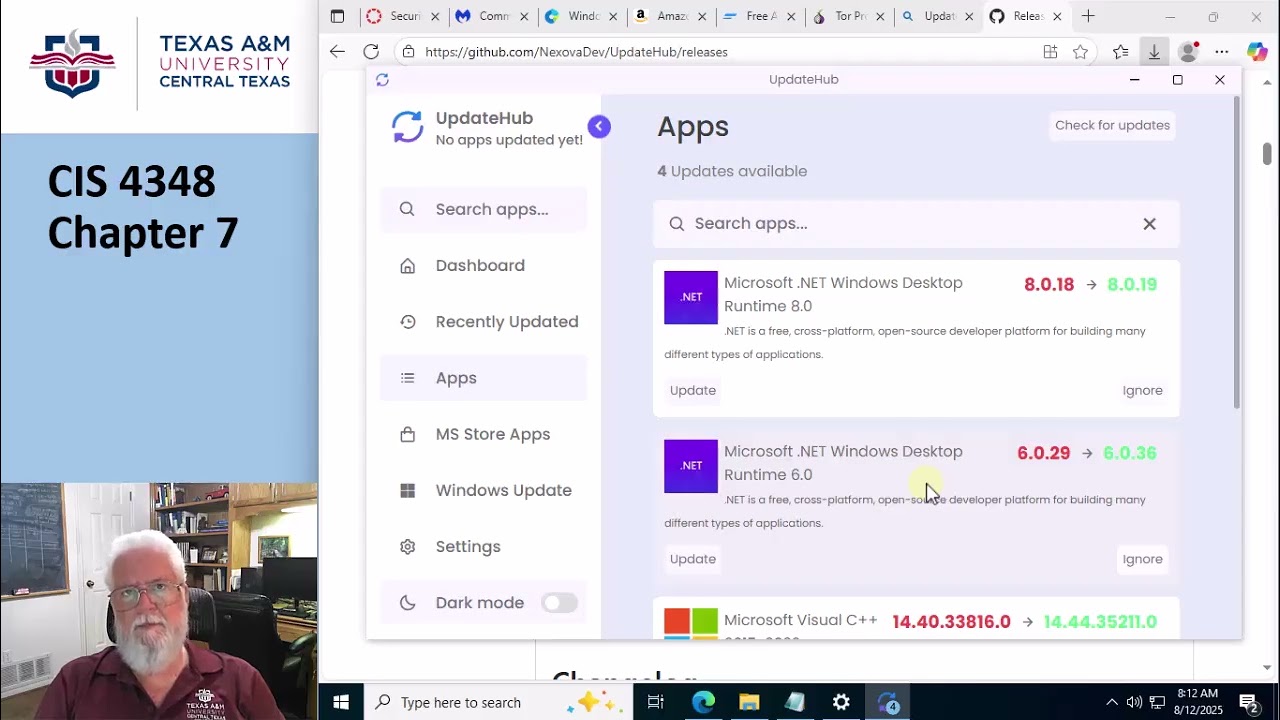Click the magnifier icon in main search box
1280x720 pixels.
pos(677,224)
